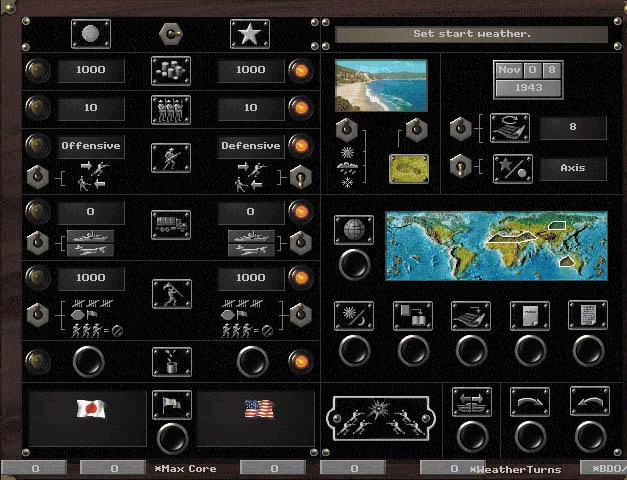Click the flag-bearer soldier icon
The height and width of the screenshot is (480, 627).
pyautogui.click(x=171, y=293)
